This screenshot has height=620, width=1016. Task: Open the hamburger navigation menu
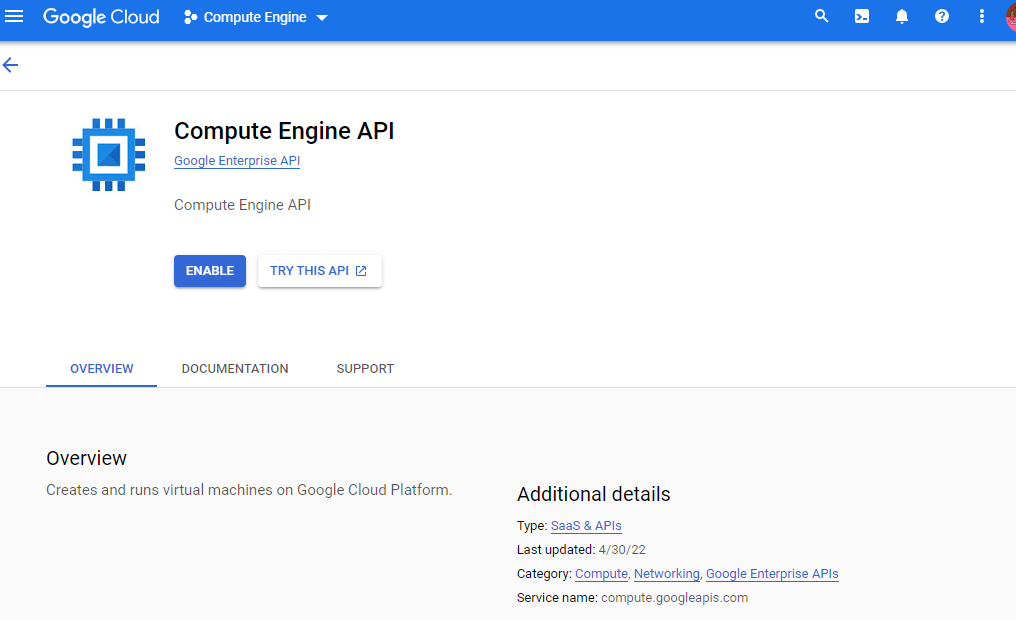click(14, 17)
